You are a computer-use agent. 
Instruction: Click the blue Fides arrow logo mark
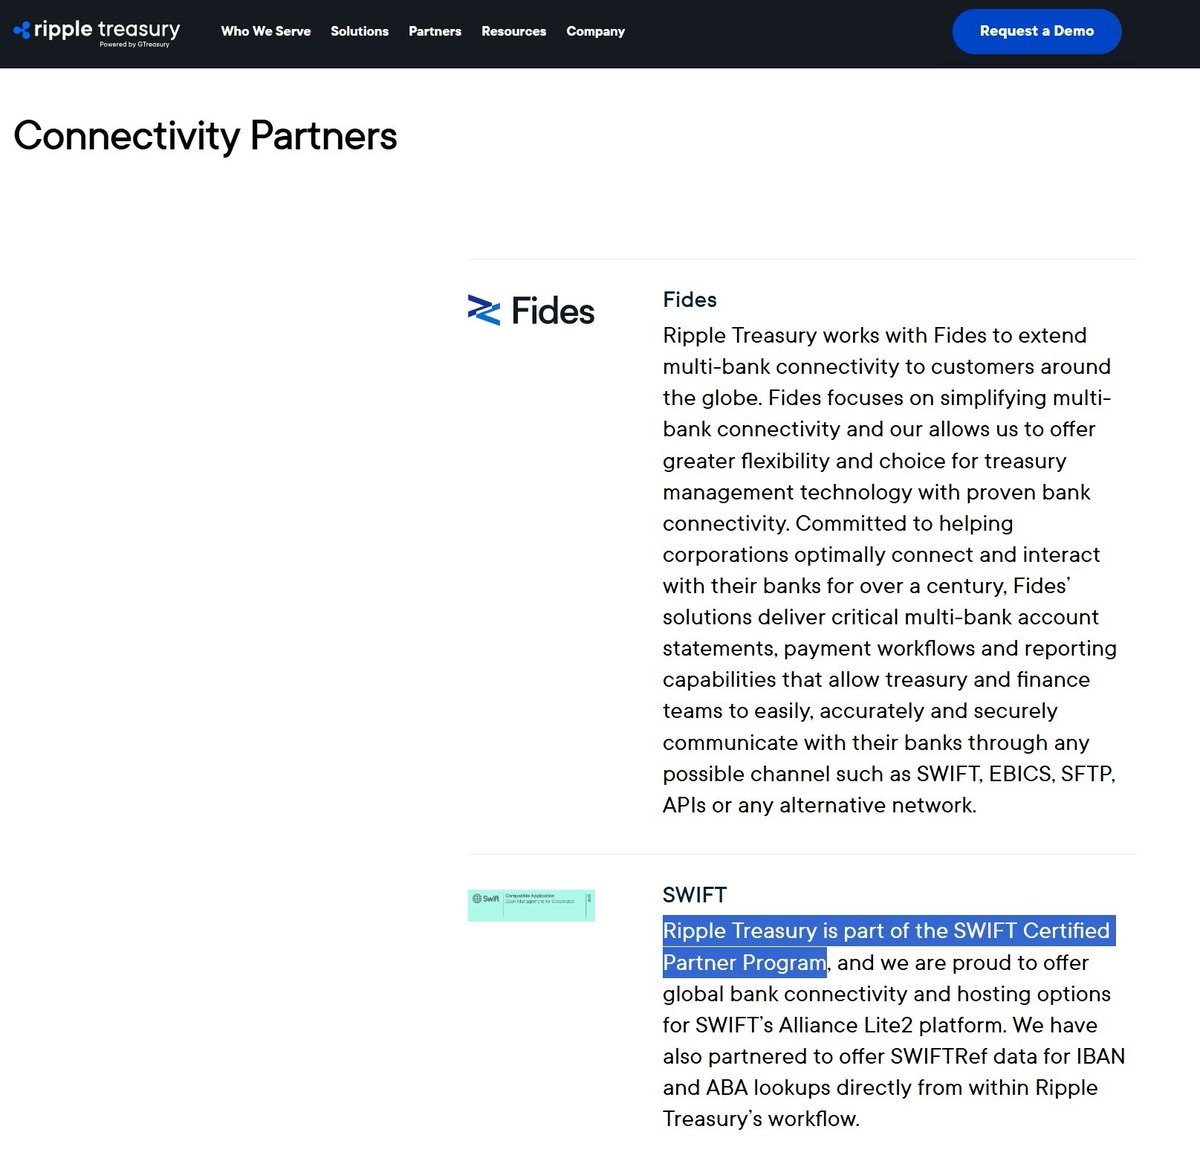pyautogui.click(x=484, y=311)
